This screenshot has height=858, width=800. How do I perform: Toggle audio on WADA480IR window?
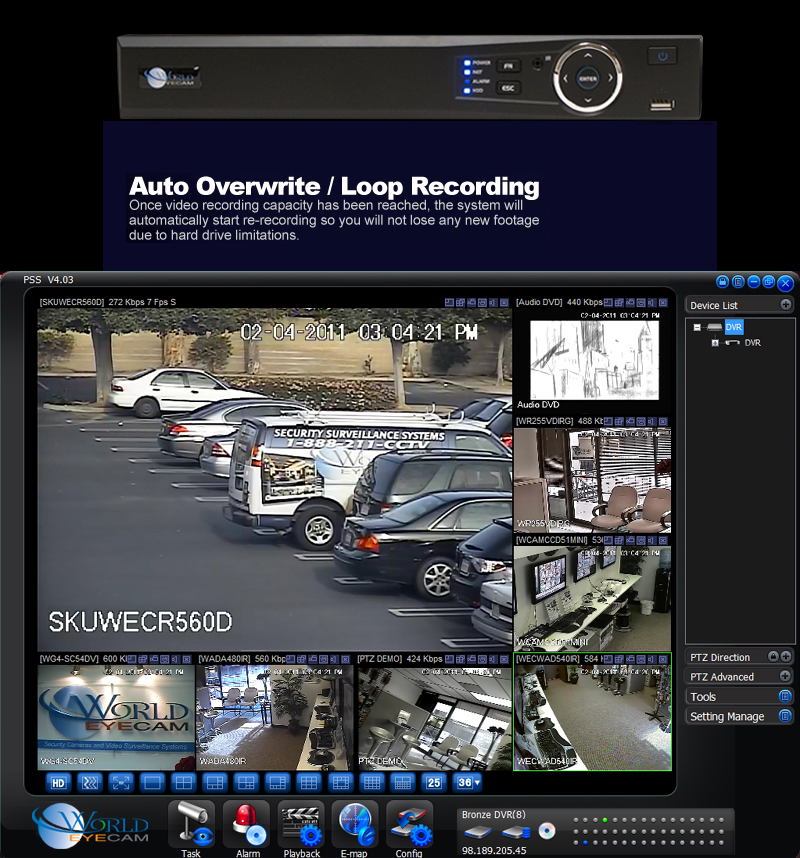coord(334,659)
